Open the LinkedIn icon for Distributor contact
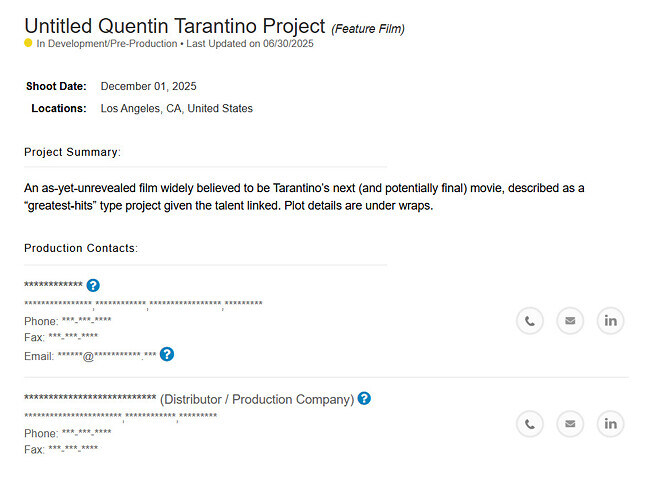 [x=610, y=424]
